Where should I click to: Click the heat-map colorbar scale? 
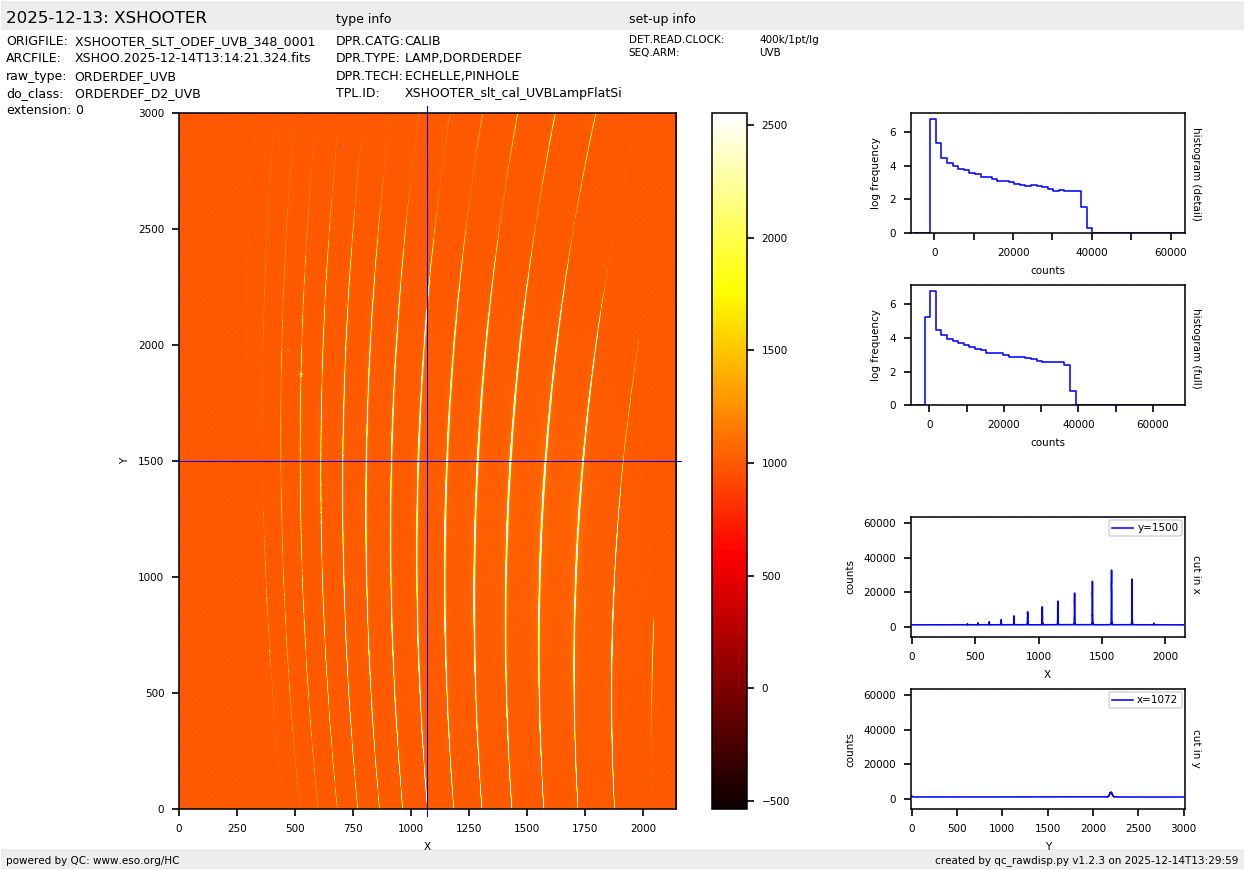pos(729,460)
